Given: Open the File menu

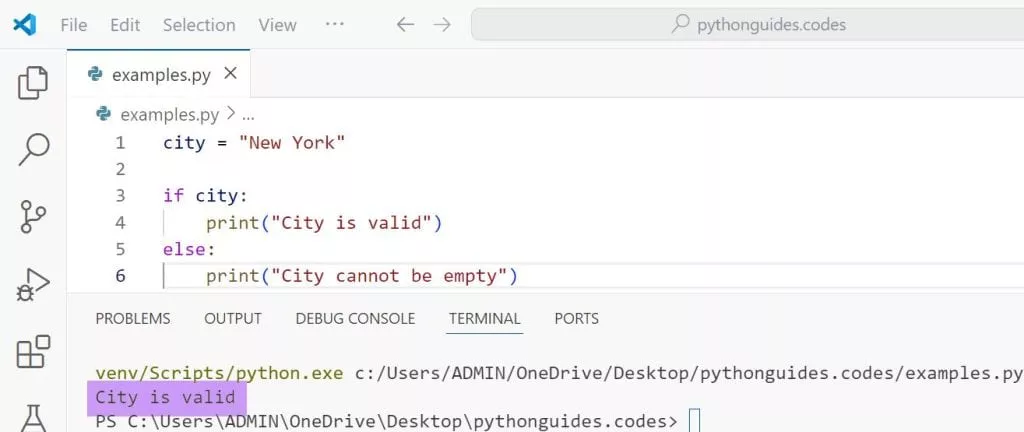Looking at the screenshot, I should [74, 25].
